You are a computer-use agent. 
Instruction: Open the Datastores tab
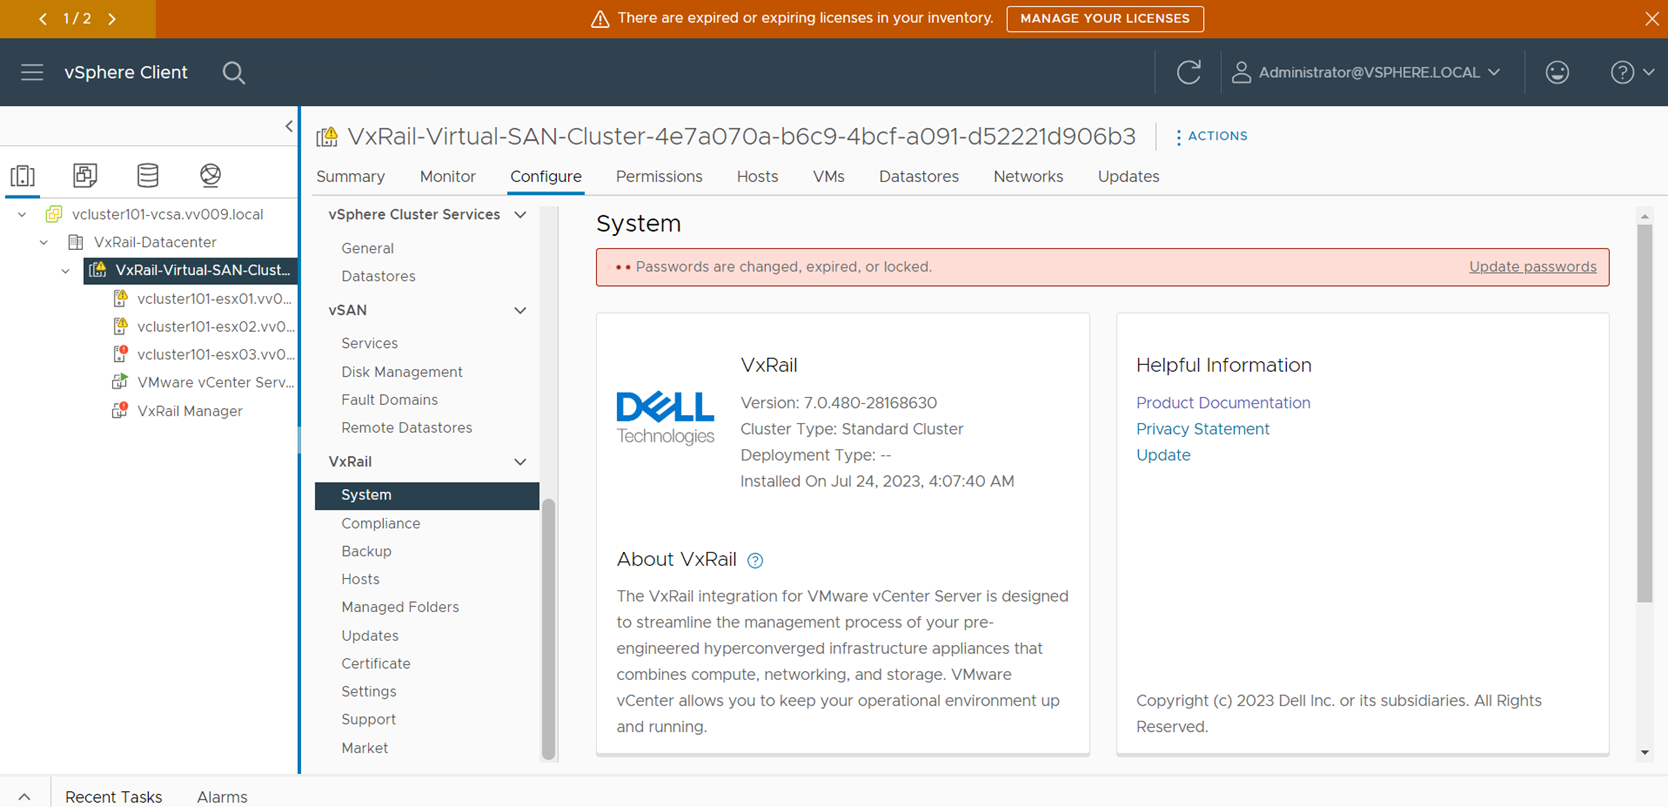(918, 176)
